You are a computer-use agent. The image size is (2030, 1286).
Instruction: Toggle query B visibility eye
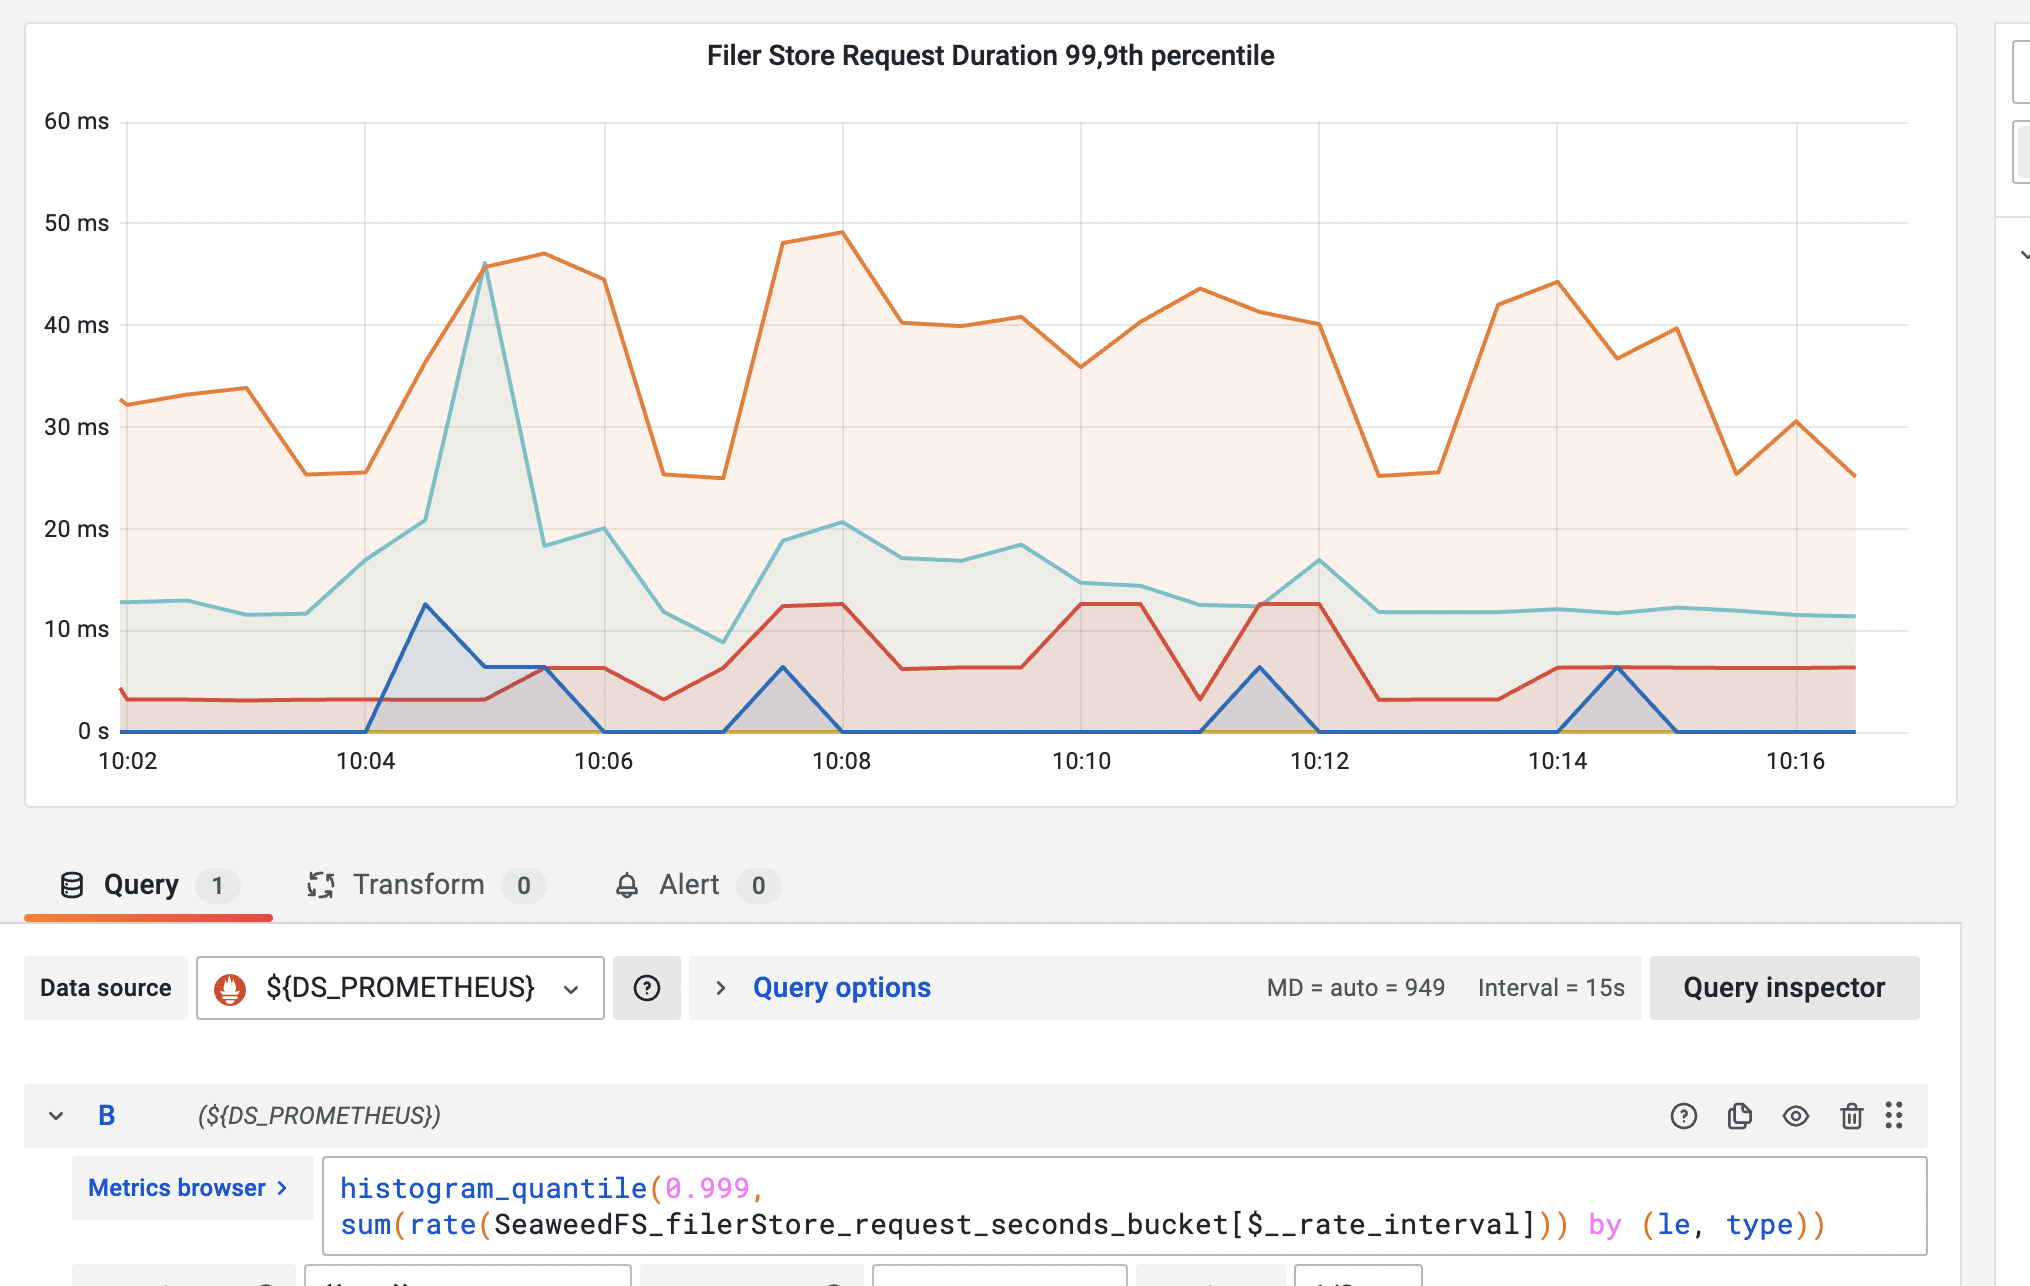(1796, 1116)
